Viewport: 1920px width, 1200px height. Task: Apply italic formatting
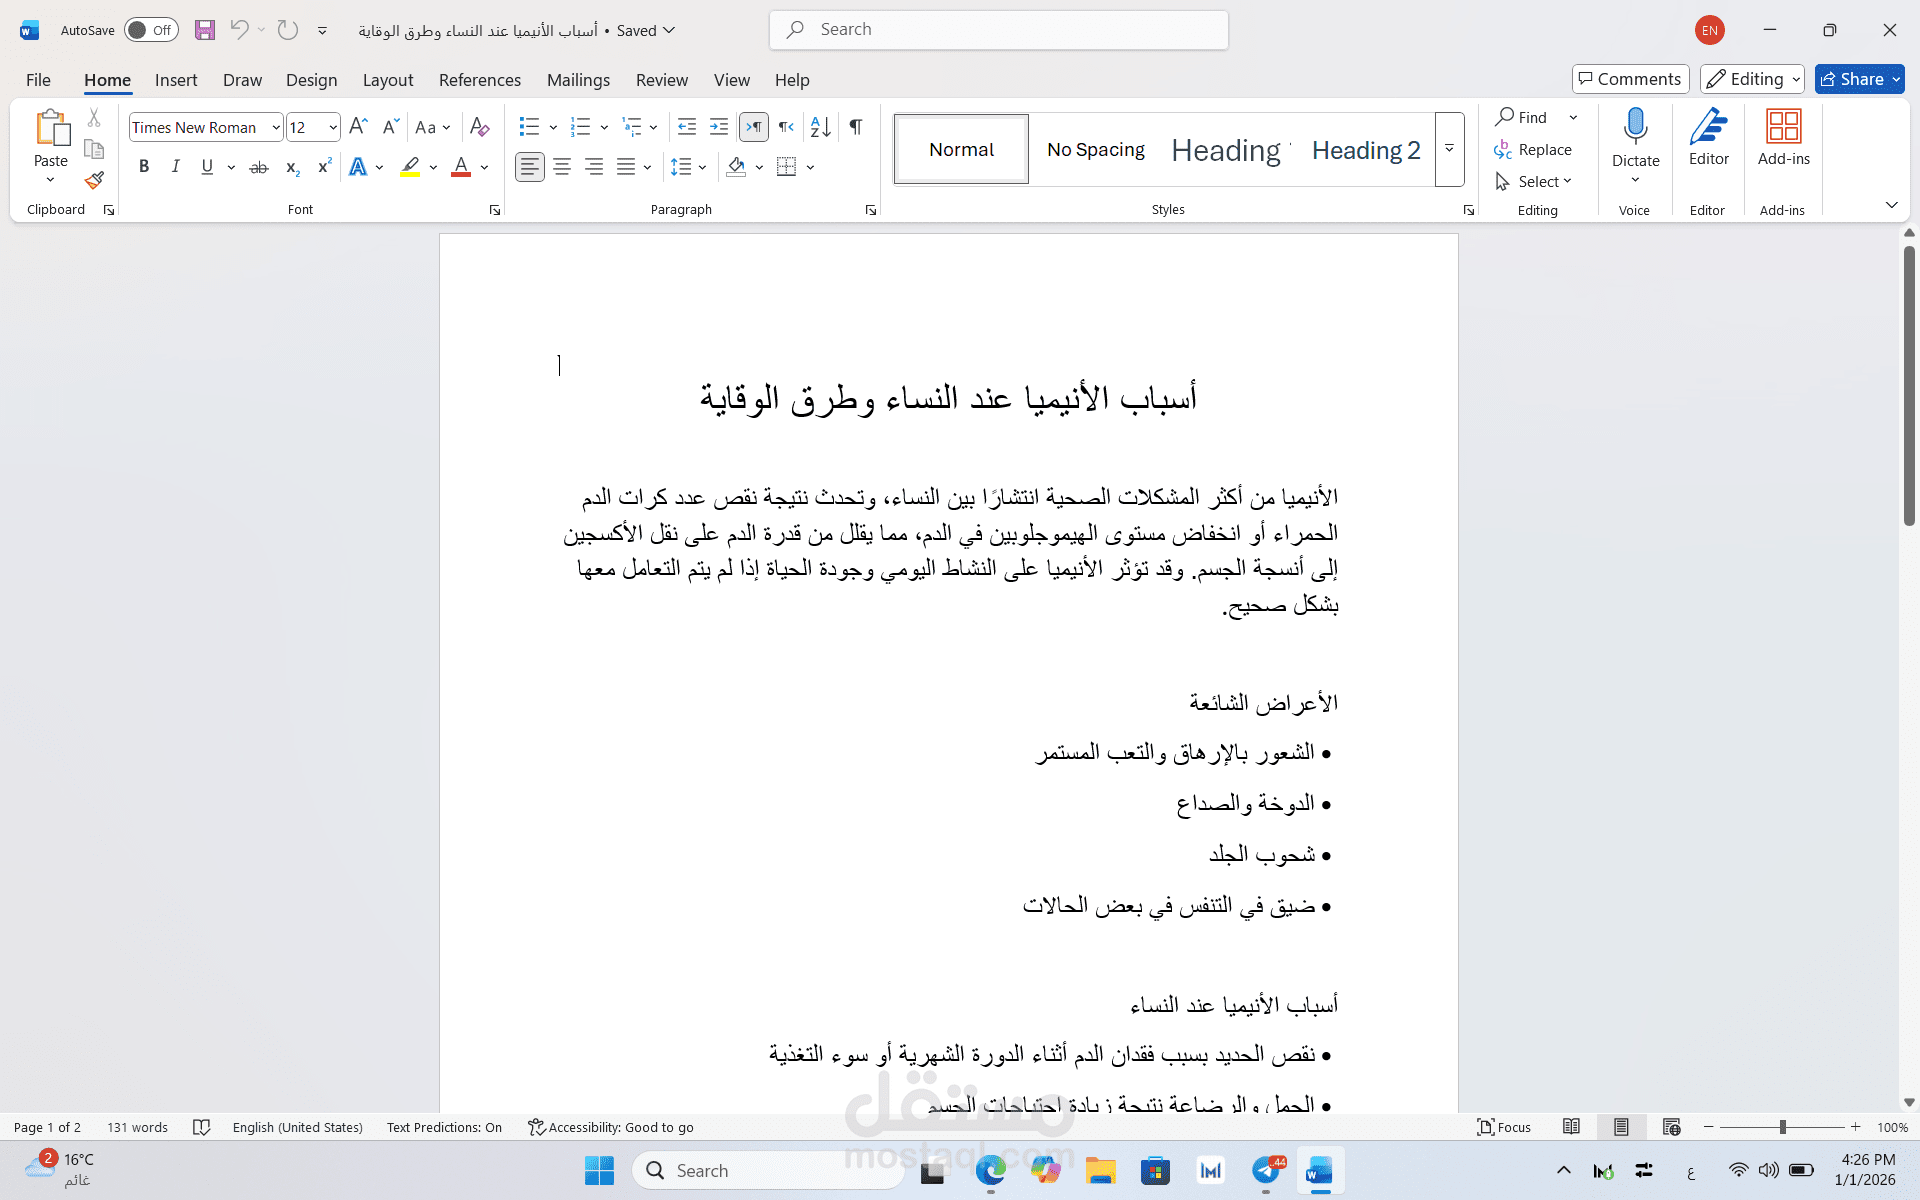point(175,166)
